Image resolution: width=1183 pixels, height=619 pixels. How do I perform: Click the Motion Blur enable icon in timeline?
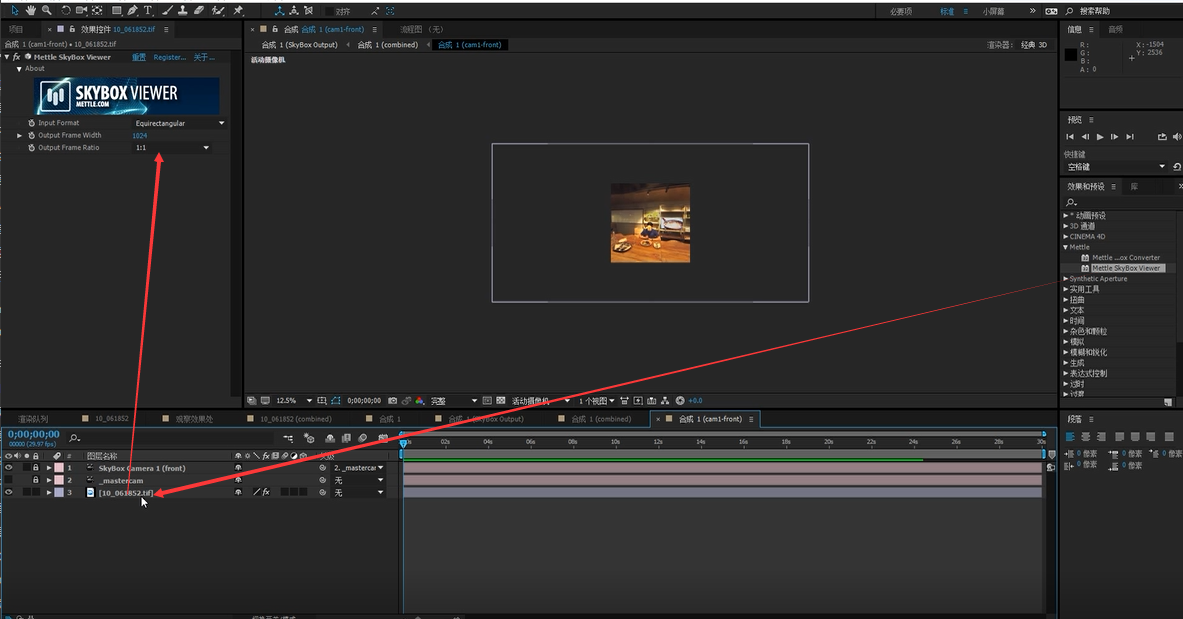click(363, 438)
